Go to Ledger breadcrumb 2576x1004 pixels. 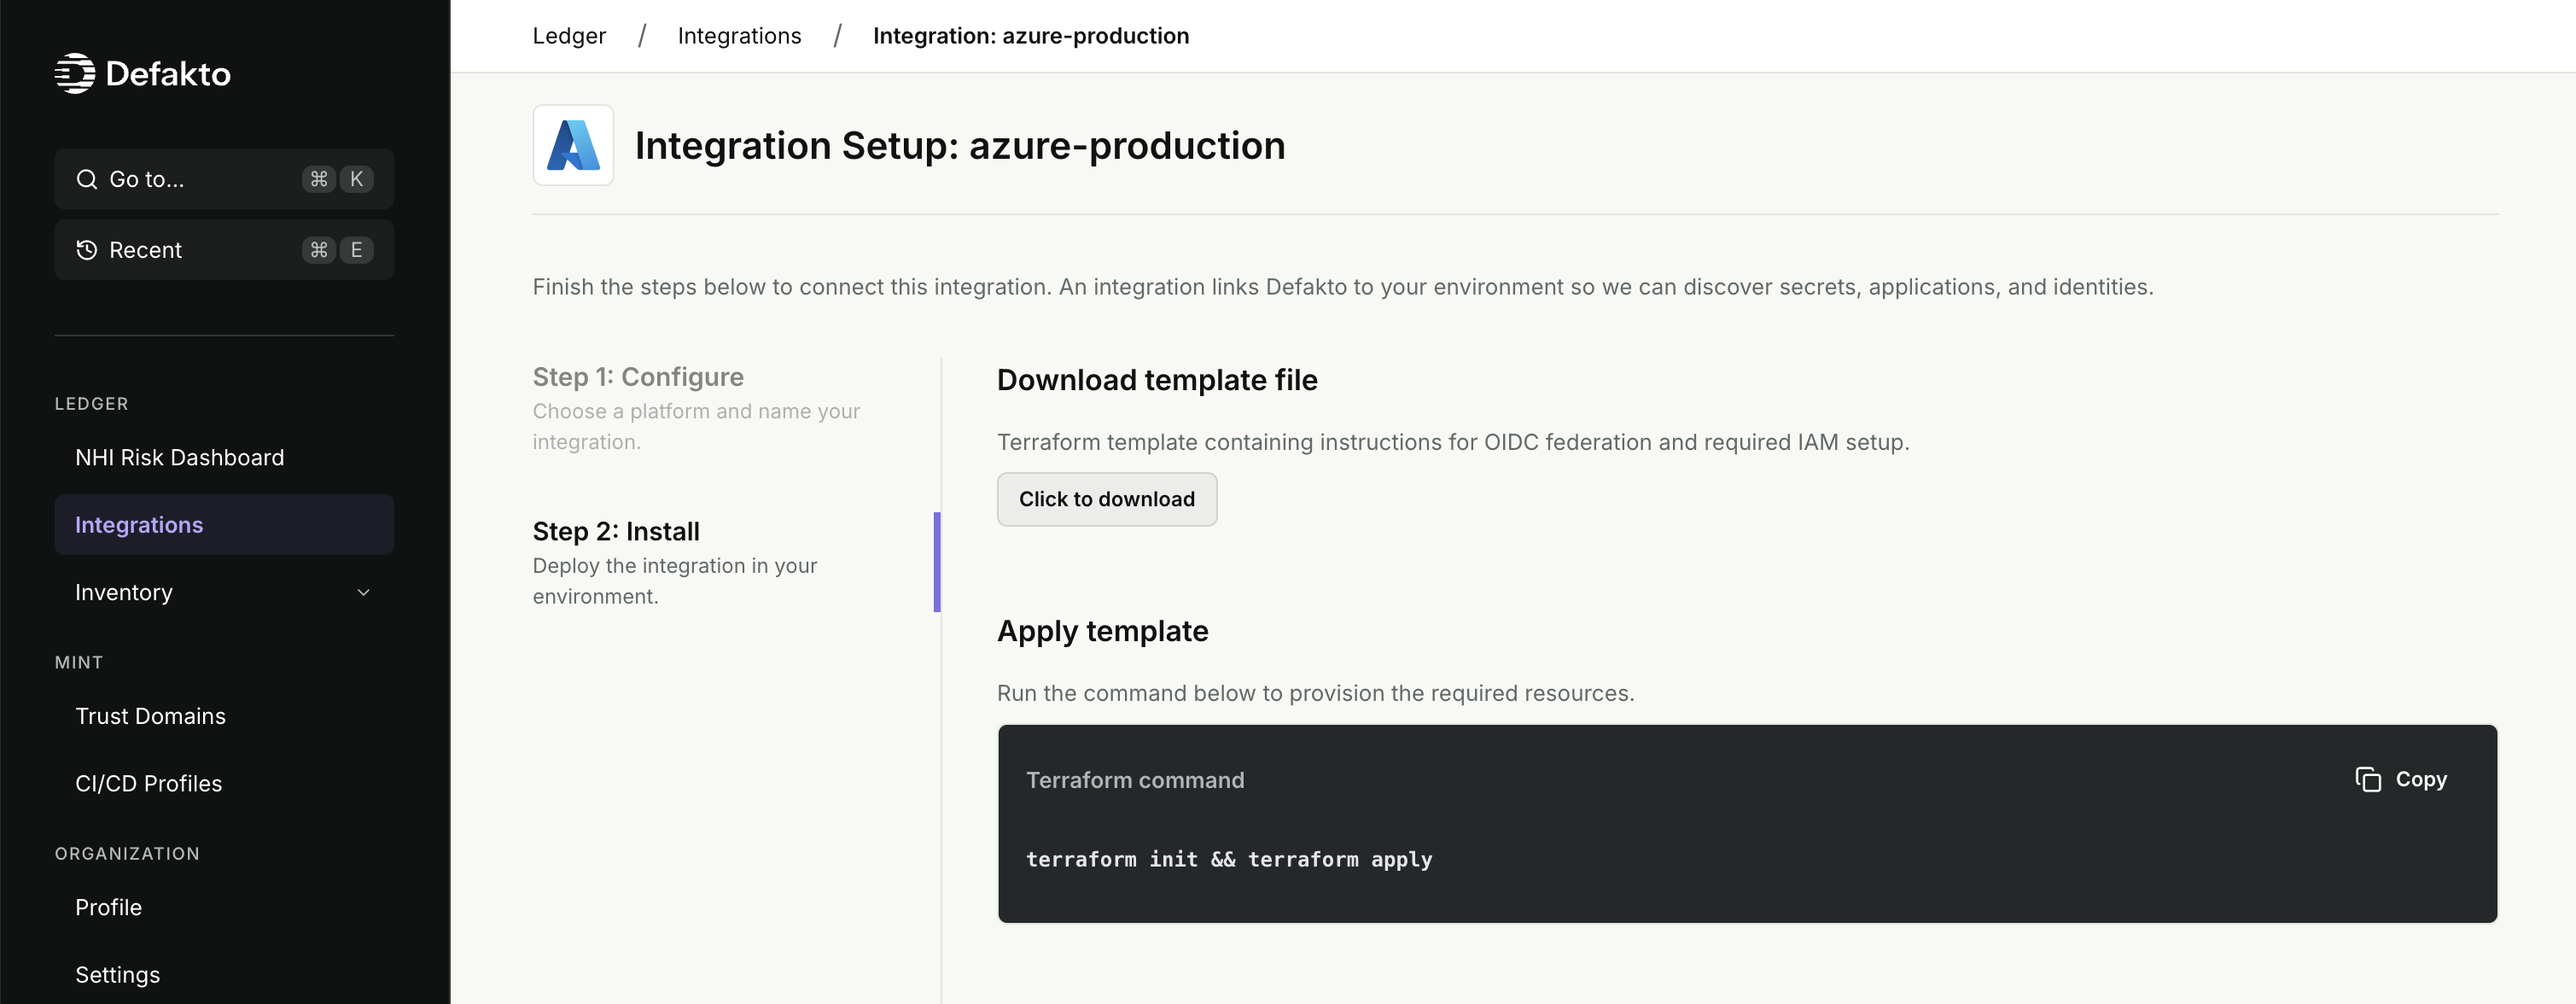tap(569, 36)
